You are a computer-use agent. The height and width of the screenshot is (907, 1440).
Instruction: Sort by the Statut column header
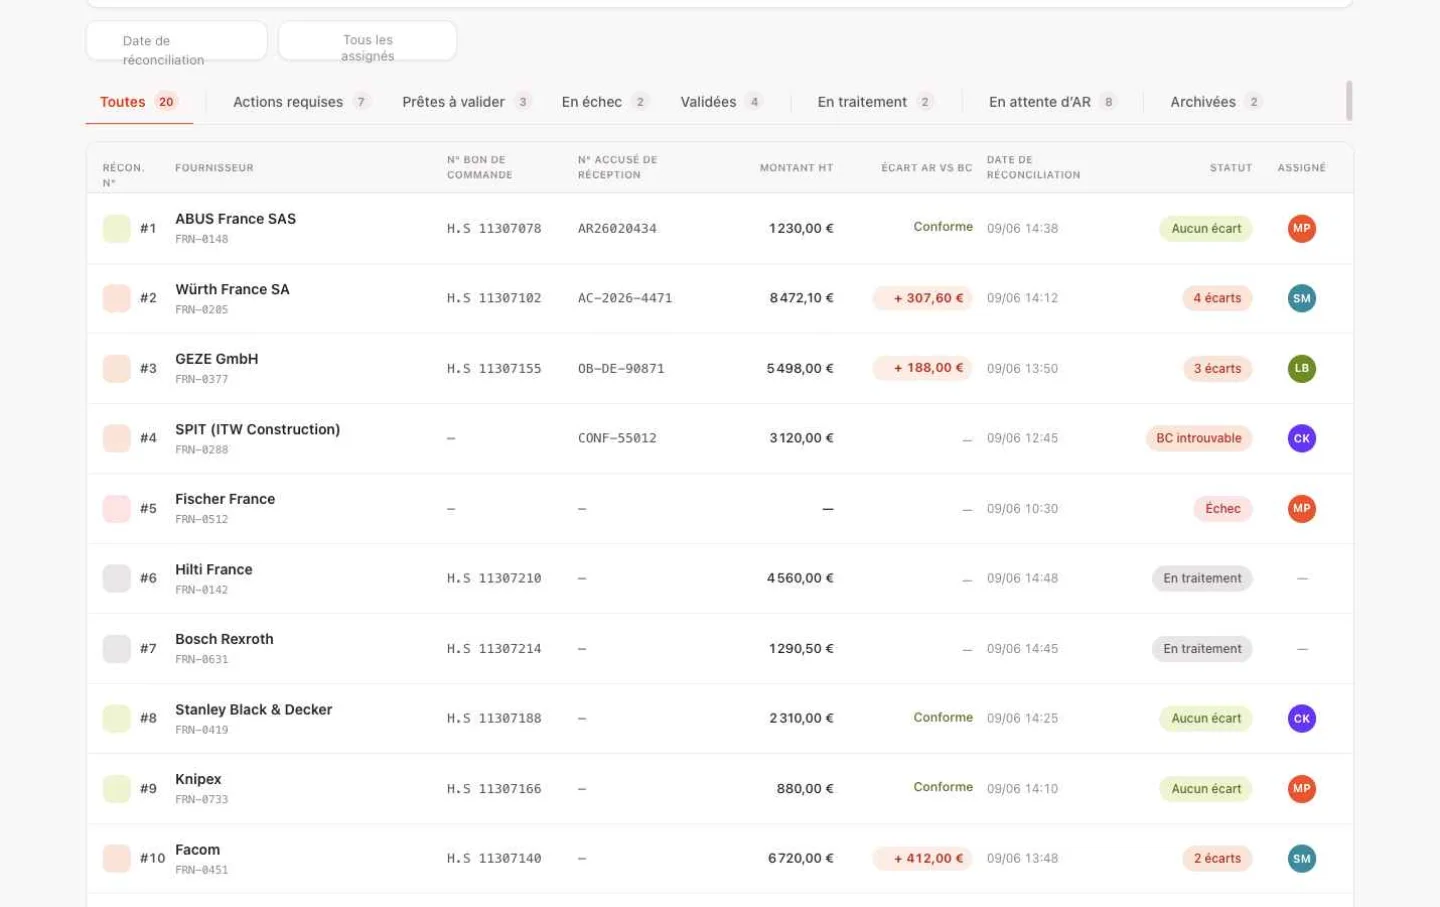click(x=1231, y=168)
